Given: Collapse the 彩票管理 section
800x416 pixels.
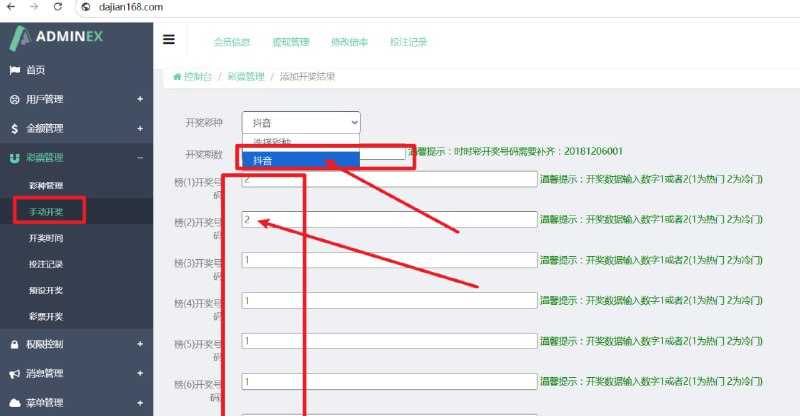Looking at the screenshot, I should [140, 157].
